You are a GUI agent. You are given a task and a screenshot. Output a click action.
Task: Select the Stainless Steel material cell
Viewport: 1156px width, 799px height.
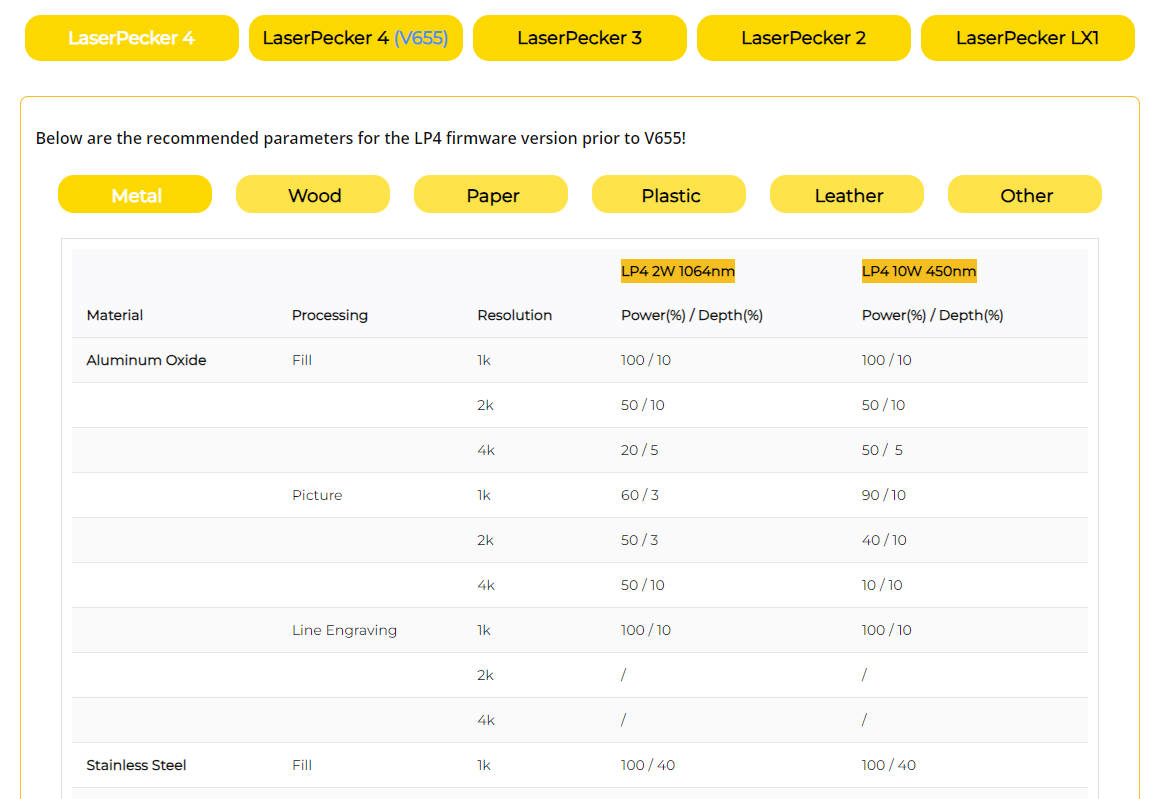136,765
